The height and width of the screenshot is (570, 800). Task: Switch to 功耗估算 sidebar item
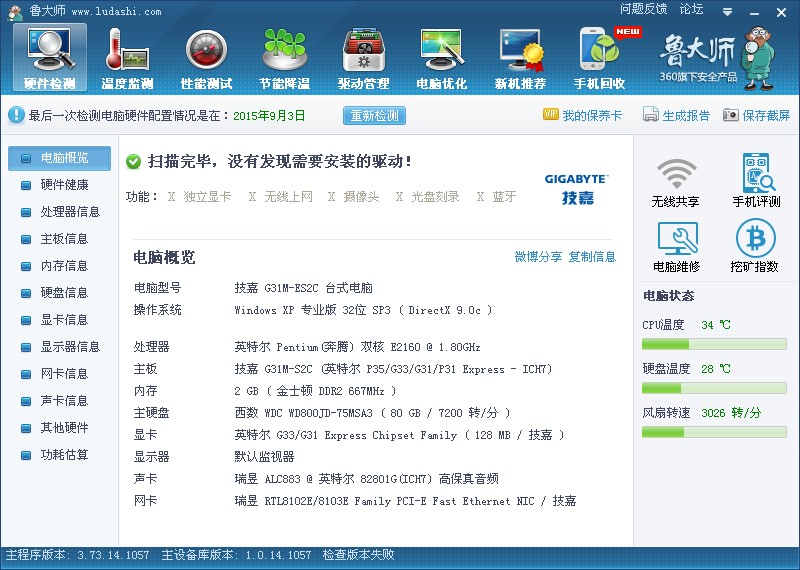[x=64, y=455]
